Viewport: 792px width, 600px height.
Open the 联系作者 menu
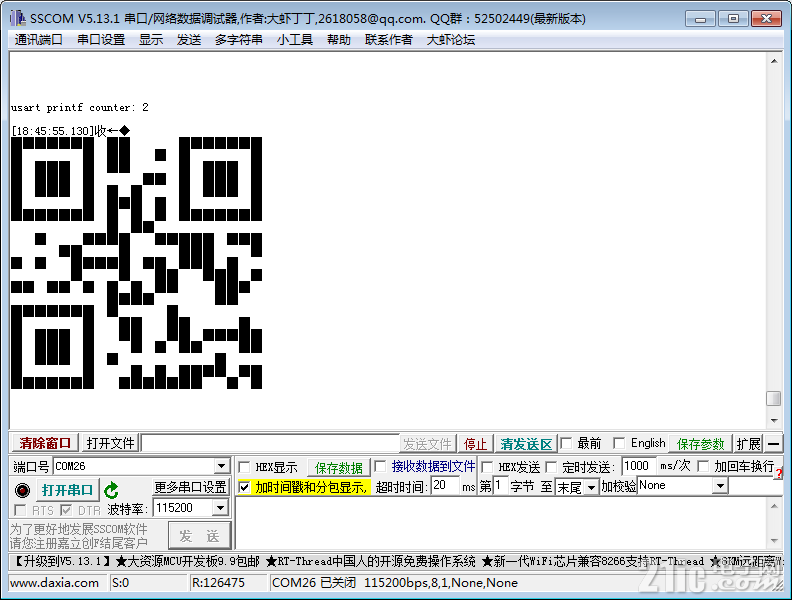(x=388, y=39)
